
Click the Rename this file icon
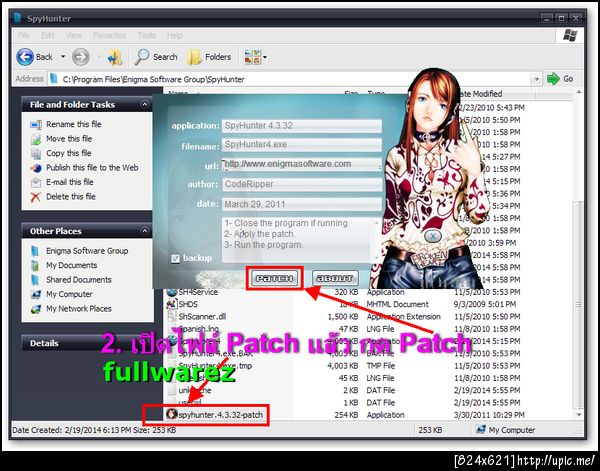pos(36,125)
